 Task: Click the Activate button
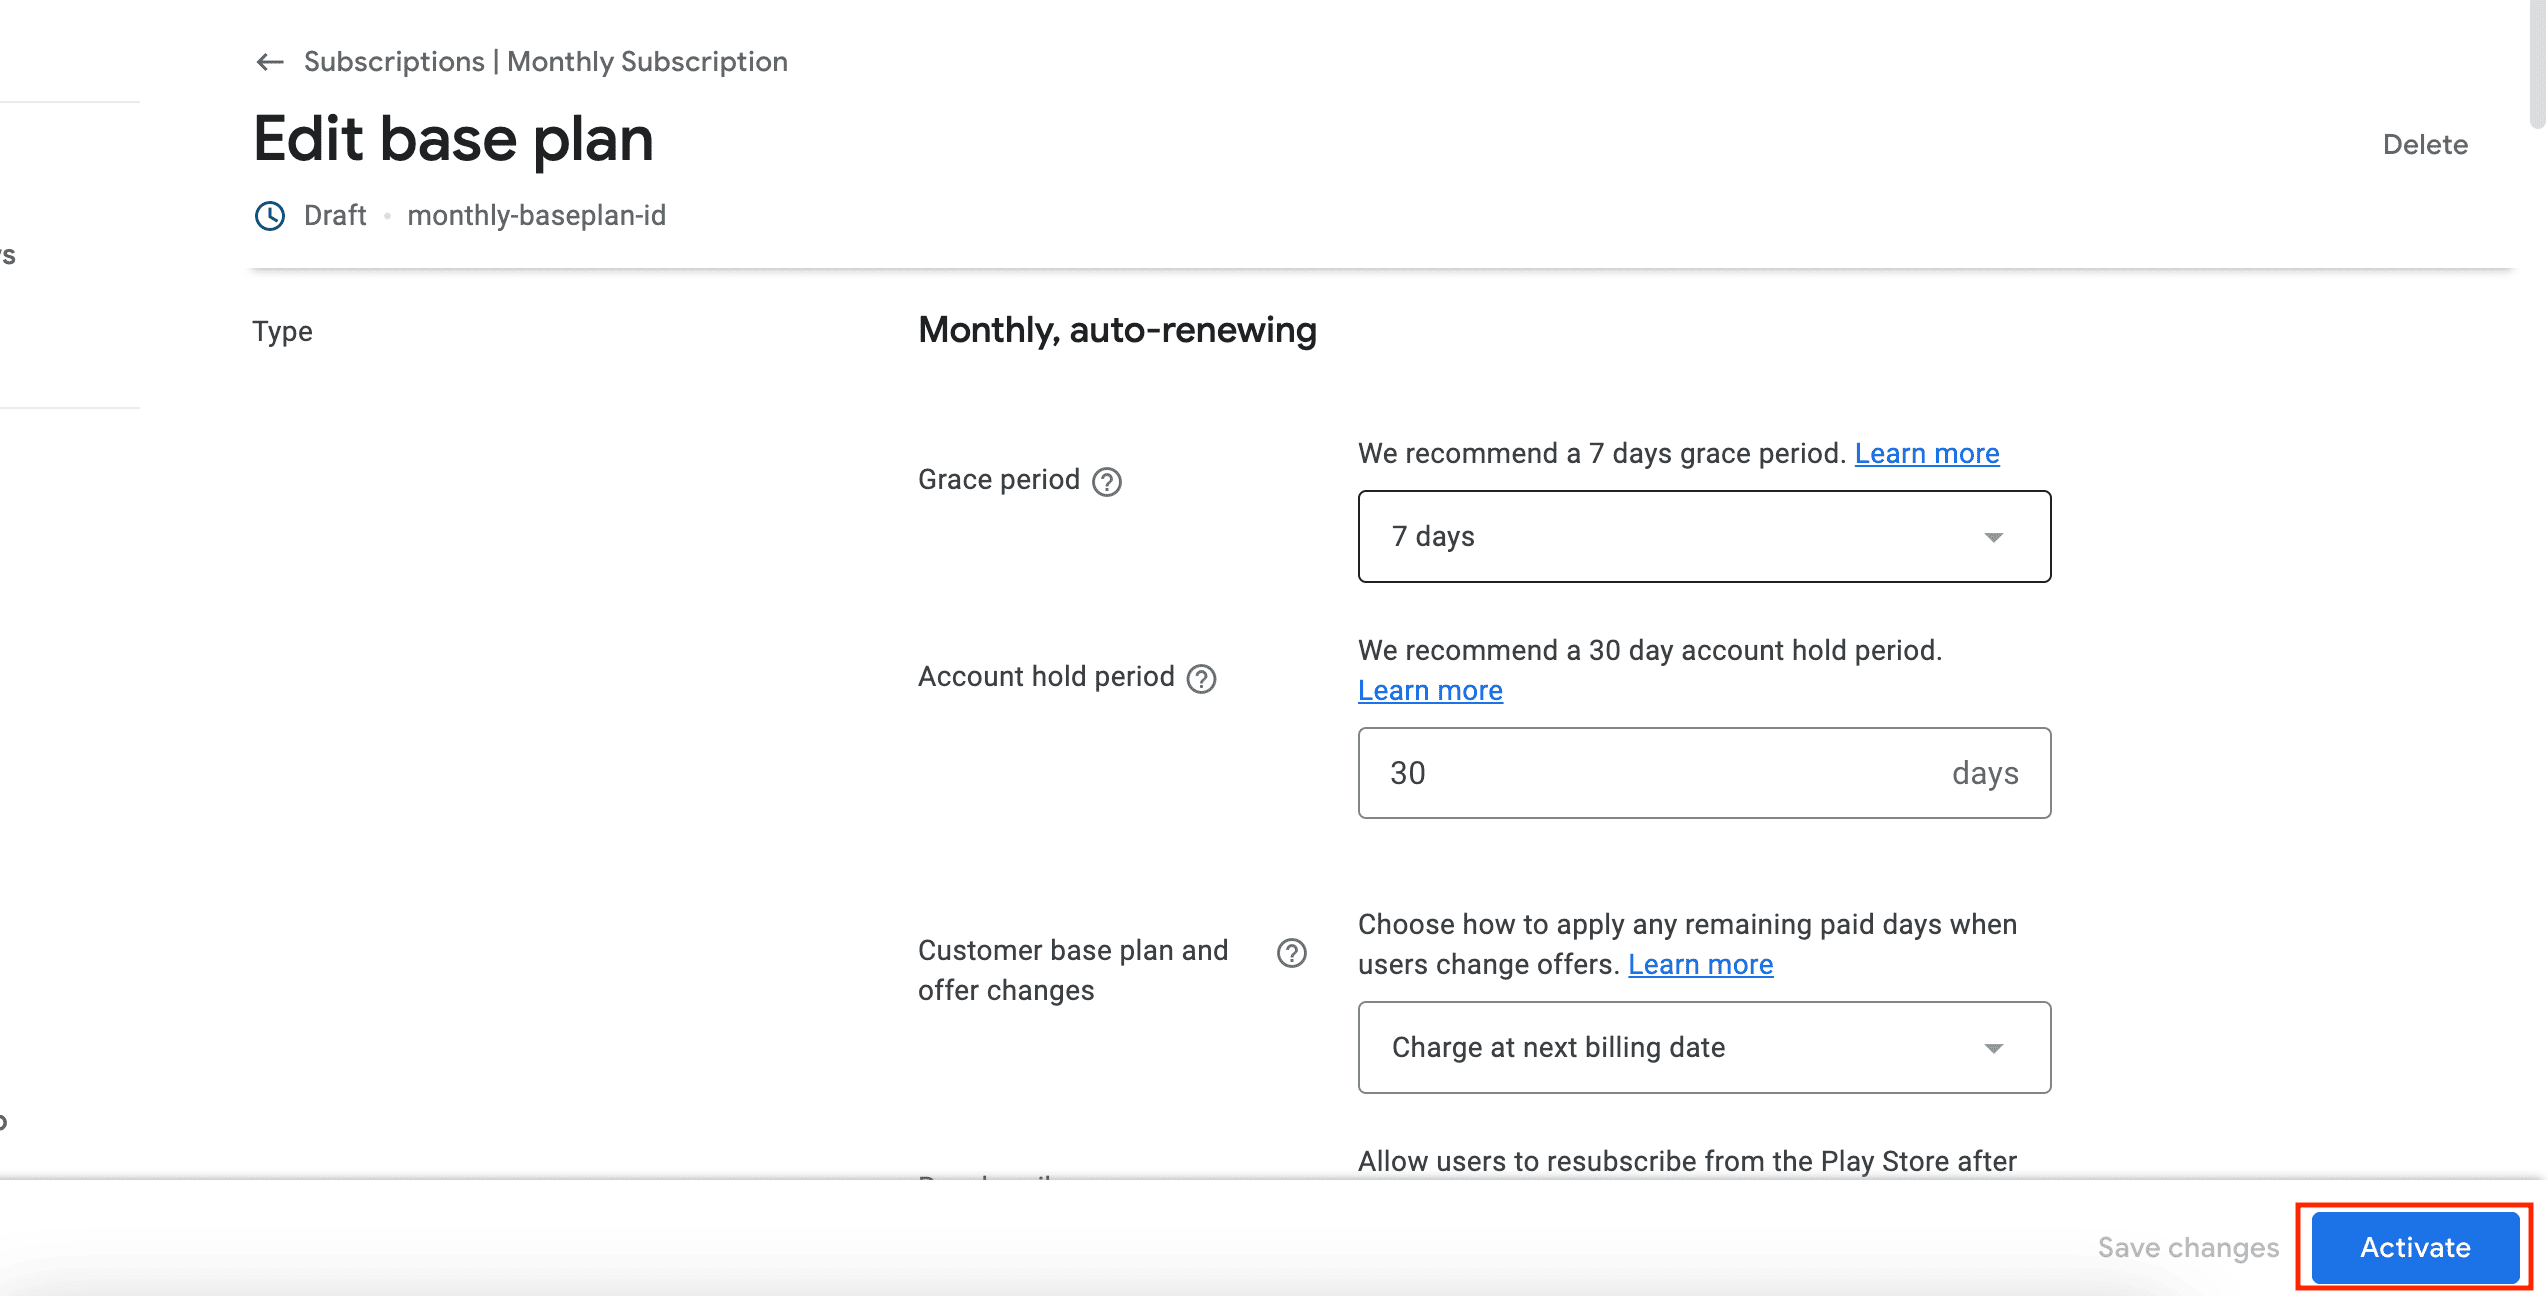click(x=2414, y=1247)
